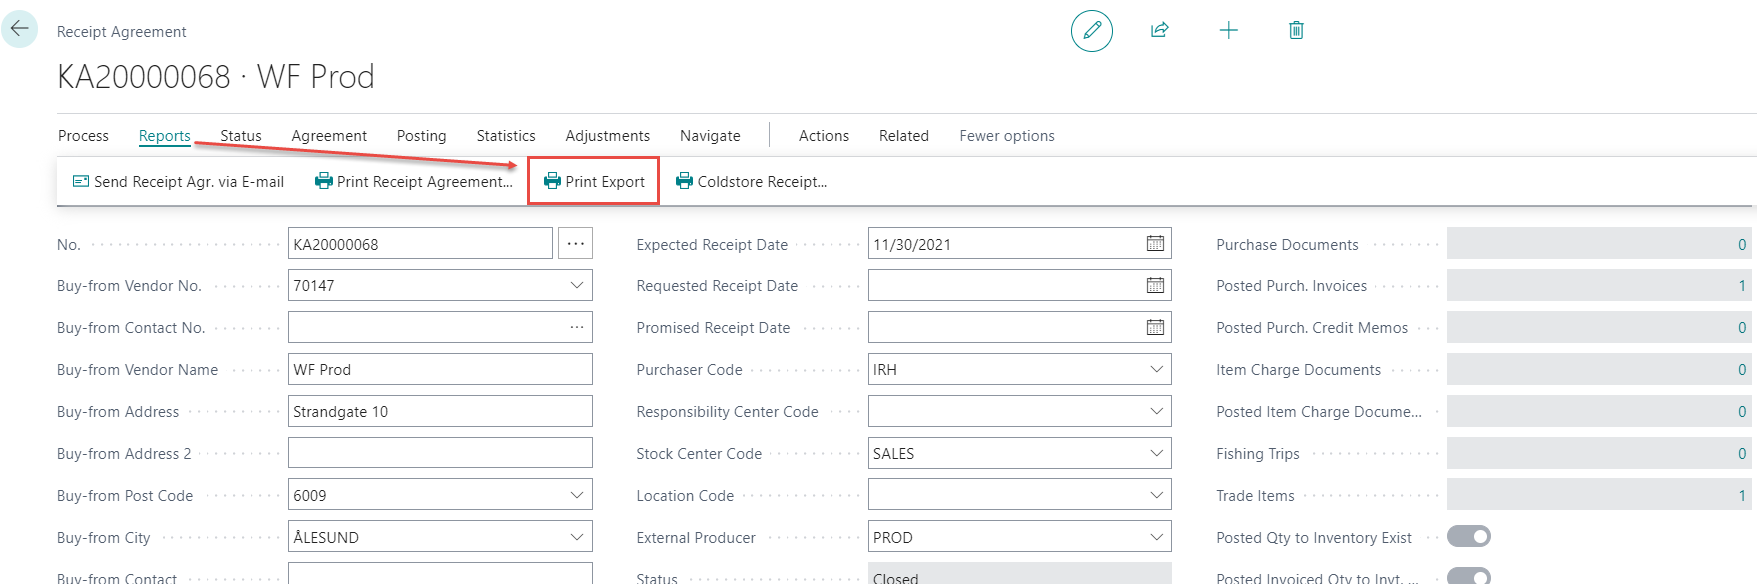
Task: Click the Buy-from Address input field
Action: 439,412
